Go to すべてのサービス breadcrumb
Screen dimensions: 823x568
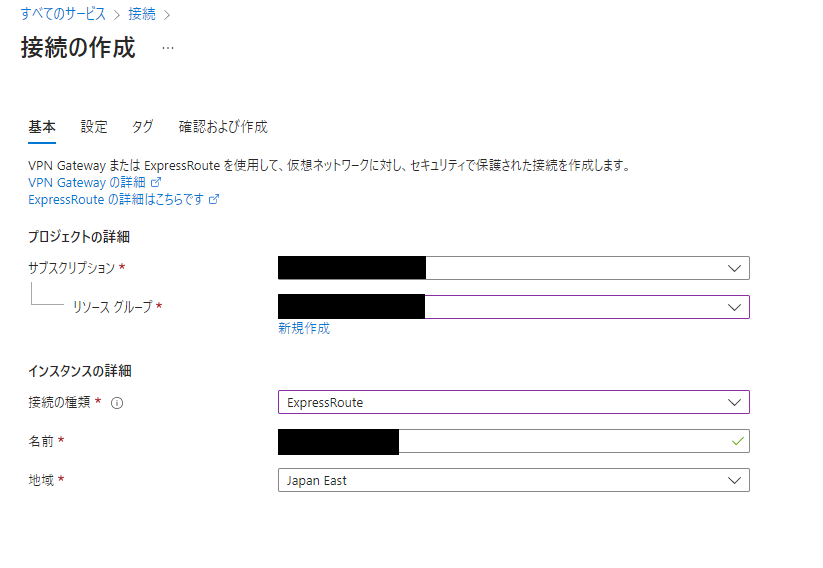[x=63, y=14]
